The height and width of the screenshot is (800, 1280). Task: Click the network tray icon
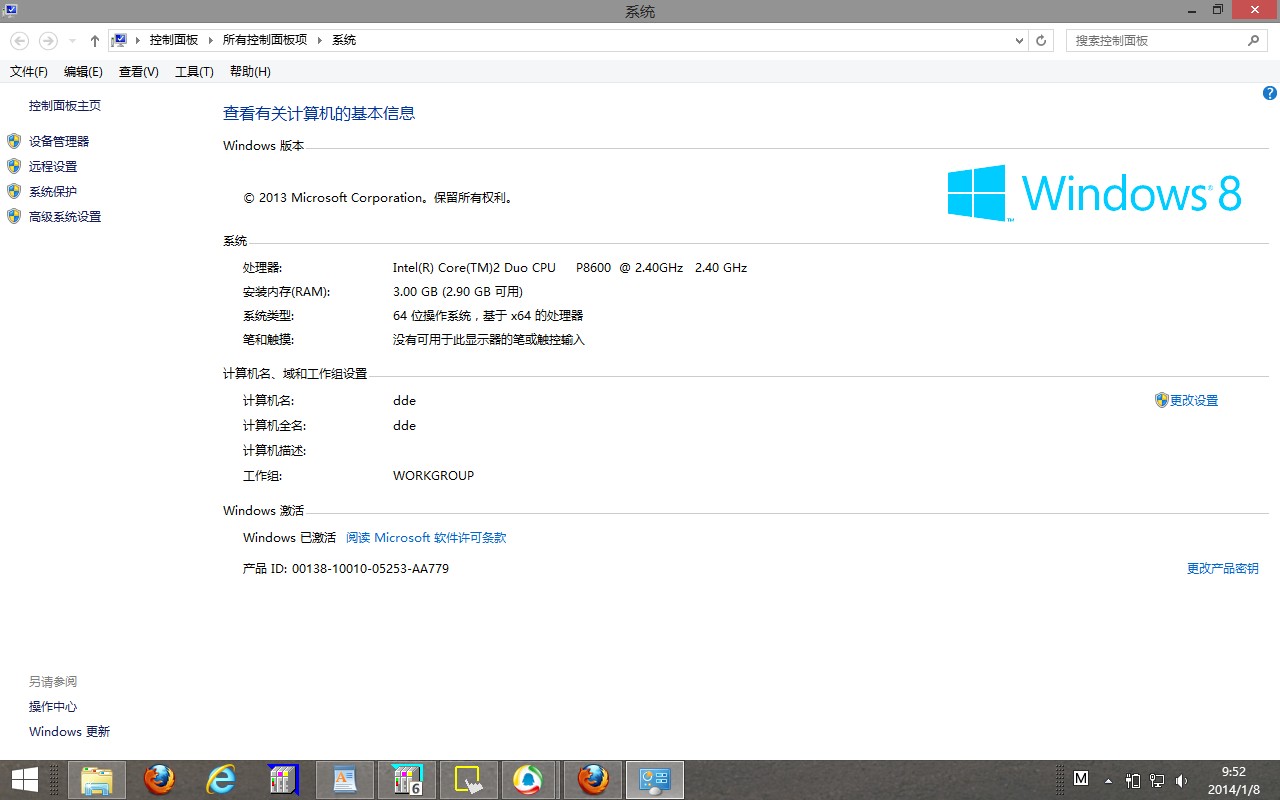tap(1157, 780)
